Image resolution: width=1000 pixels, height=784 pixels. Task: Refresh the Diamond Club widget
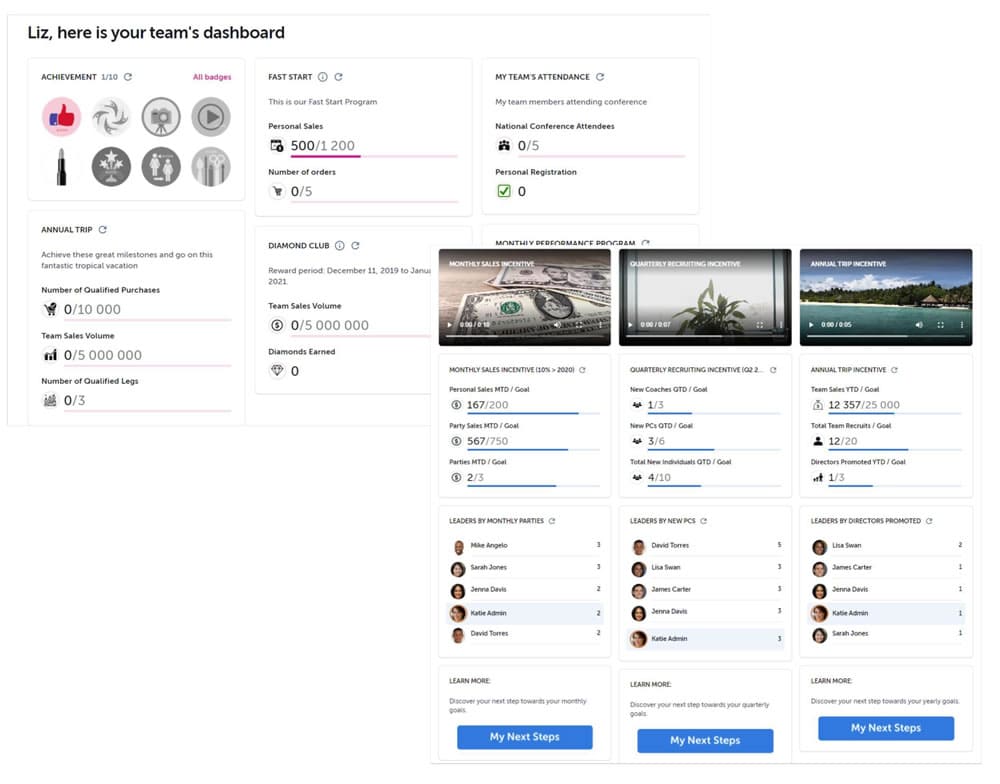pyautogui.click(x=356, y=246)
